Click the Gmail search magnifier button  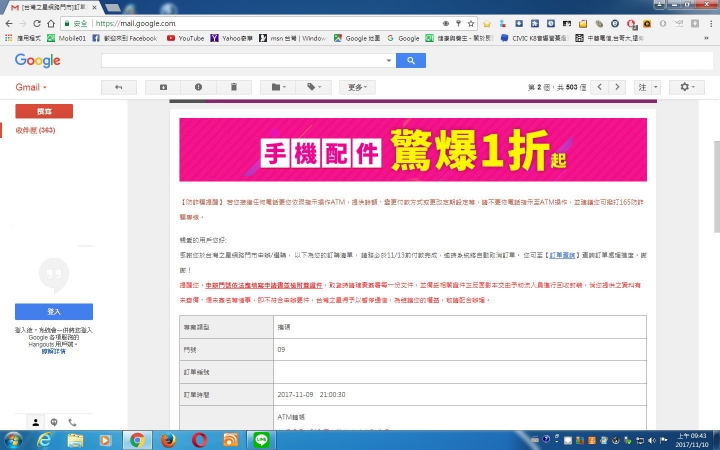point(411,60)
